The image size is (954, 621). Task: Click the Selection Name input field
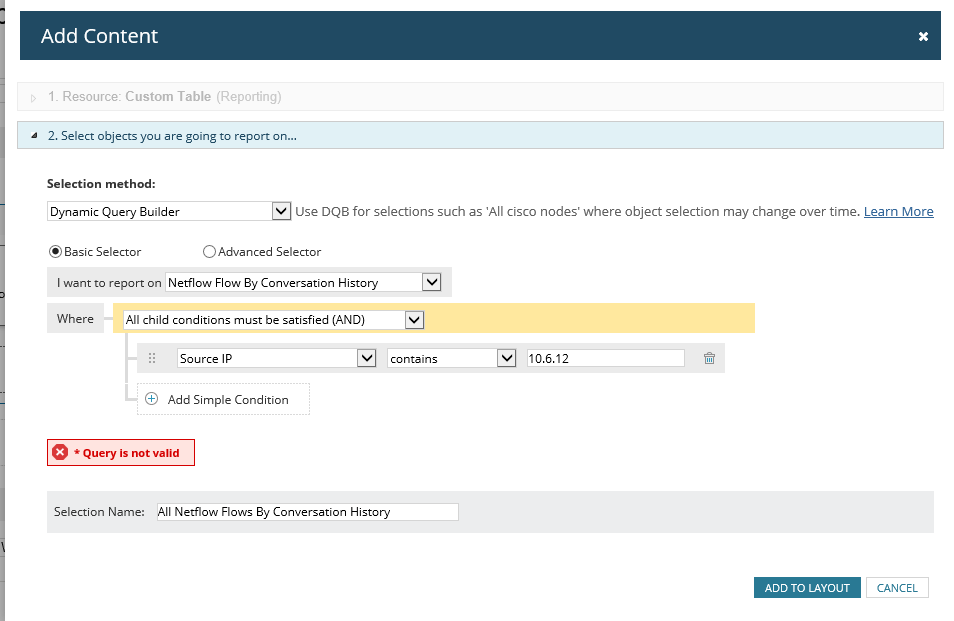(x=307, y=512)
